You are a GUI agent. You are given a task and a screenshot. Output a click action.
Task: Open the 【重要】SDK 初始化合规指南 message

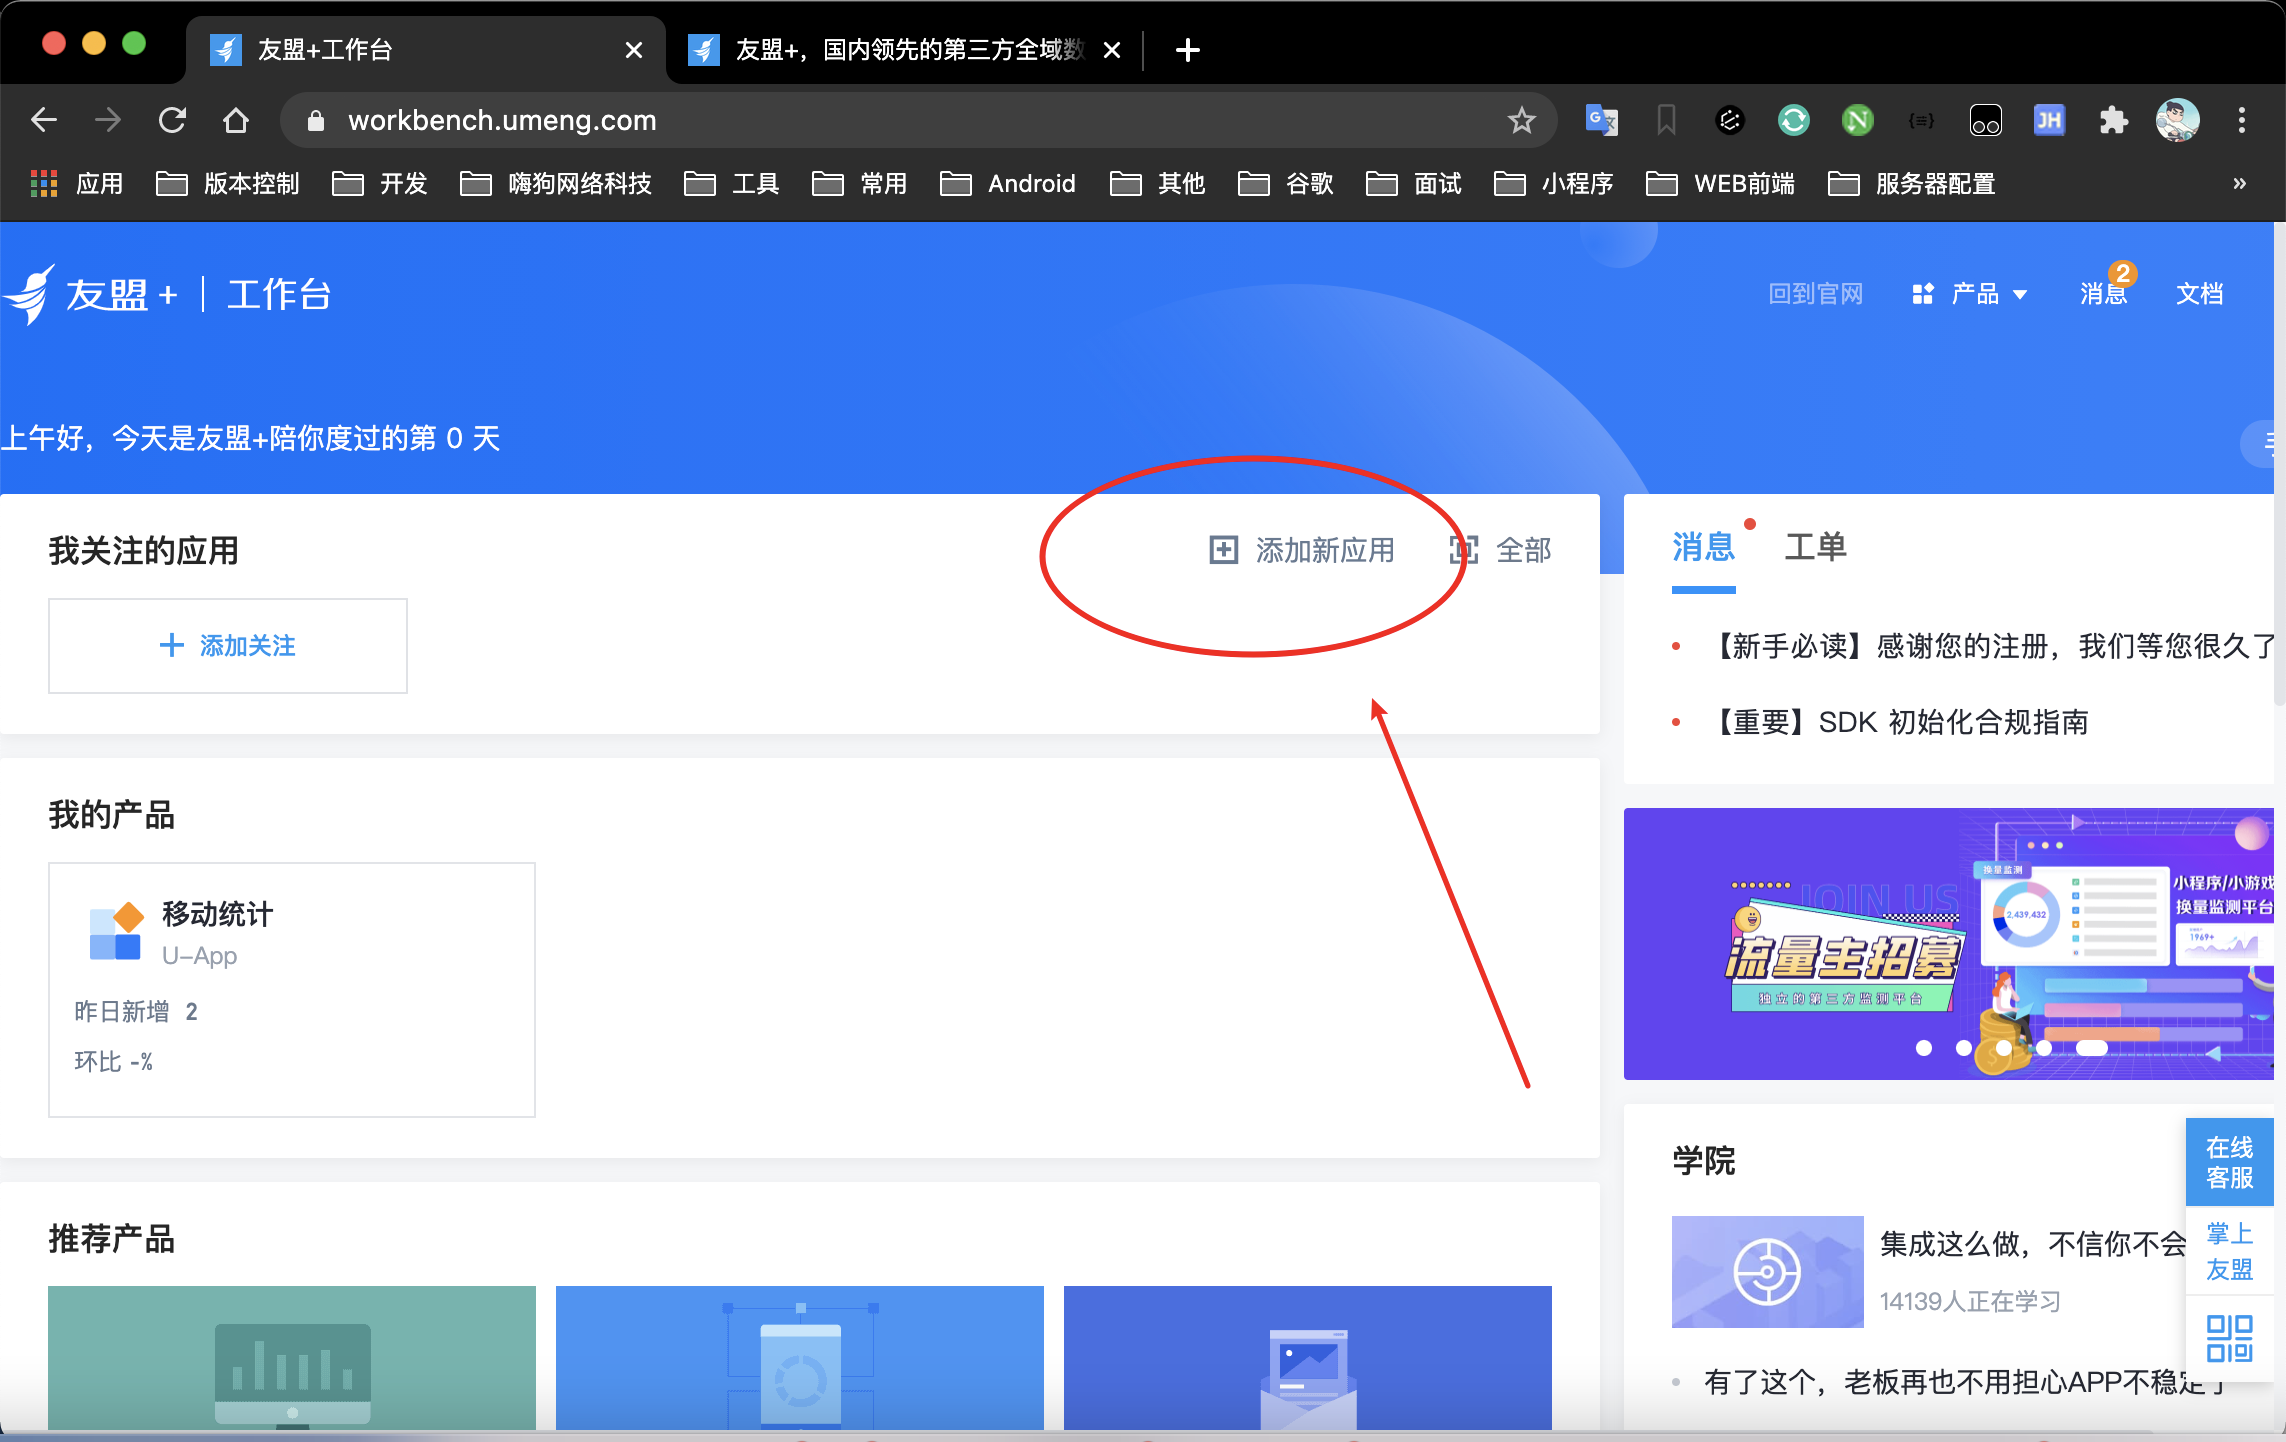pyautogui.click(x=1898, y=722)
